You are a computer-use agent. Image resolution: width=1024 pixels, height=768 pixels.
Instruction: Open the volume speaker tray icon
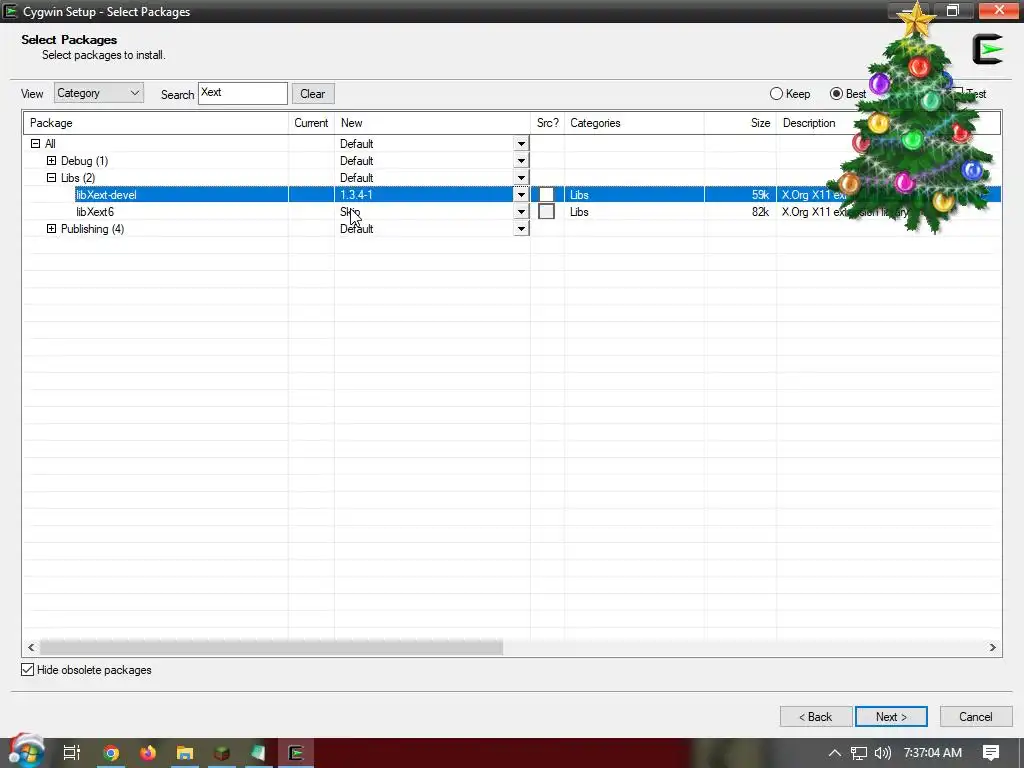coord(882,753)
